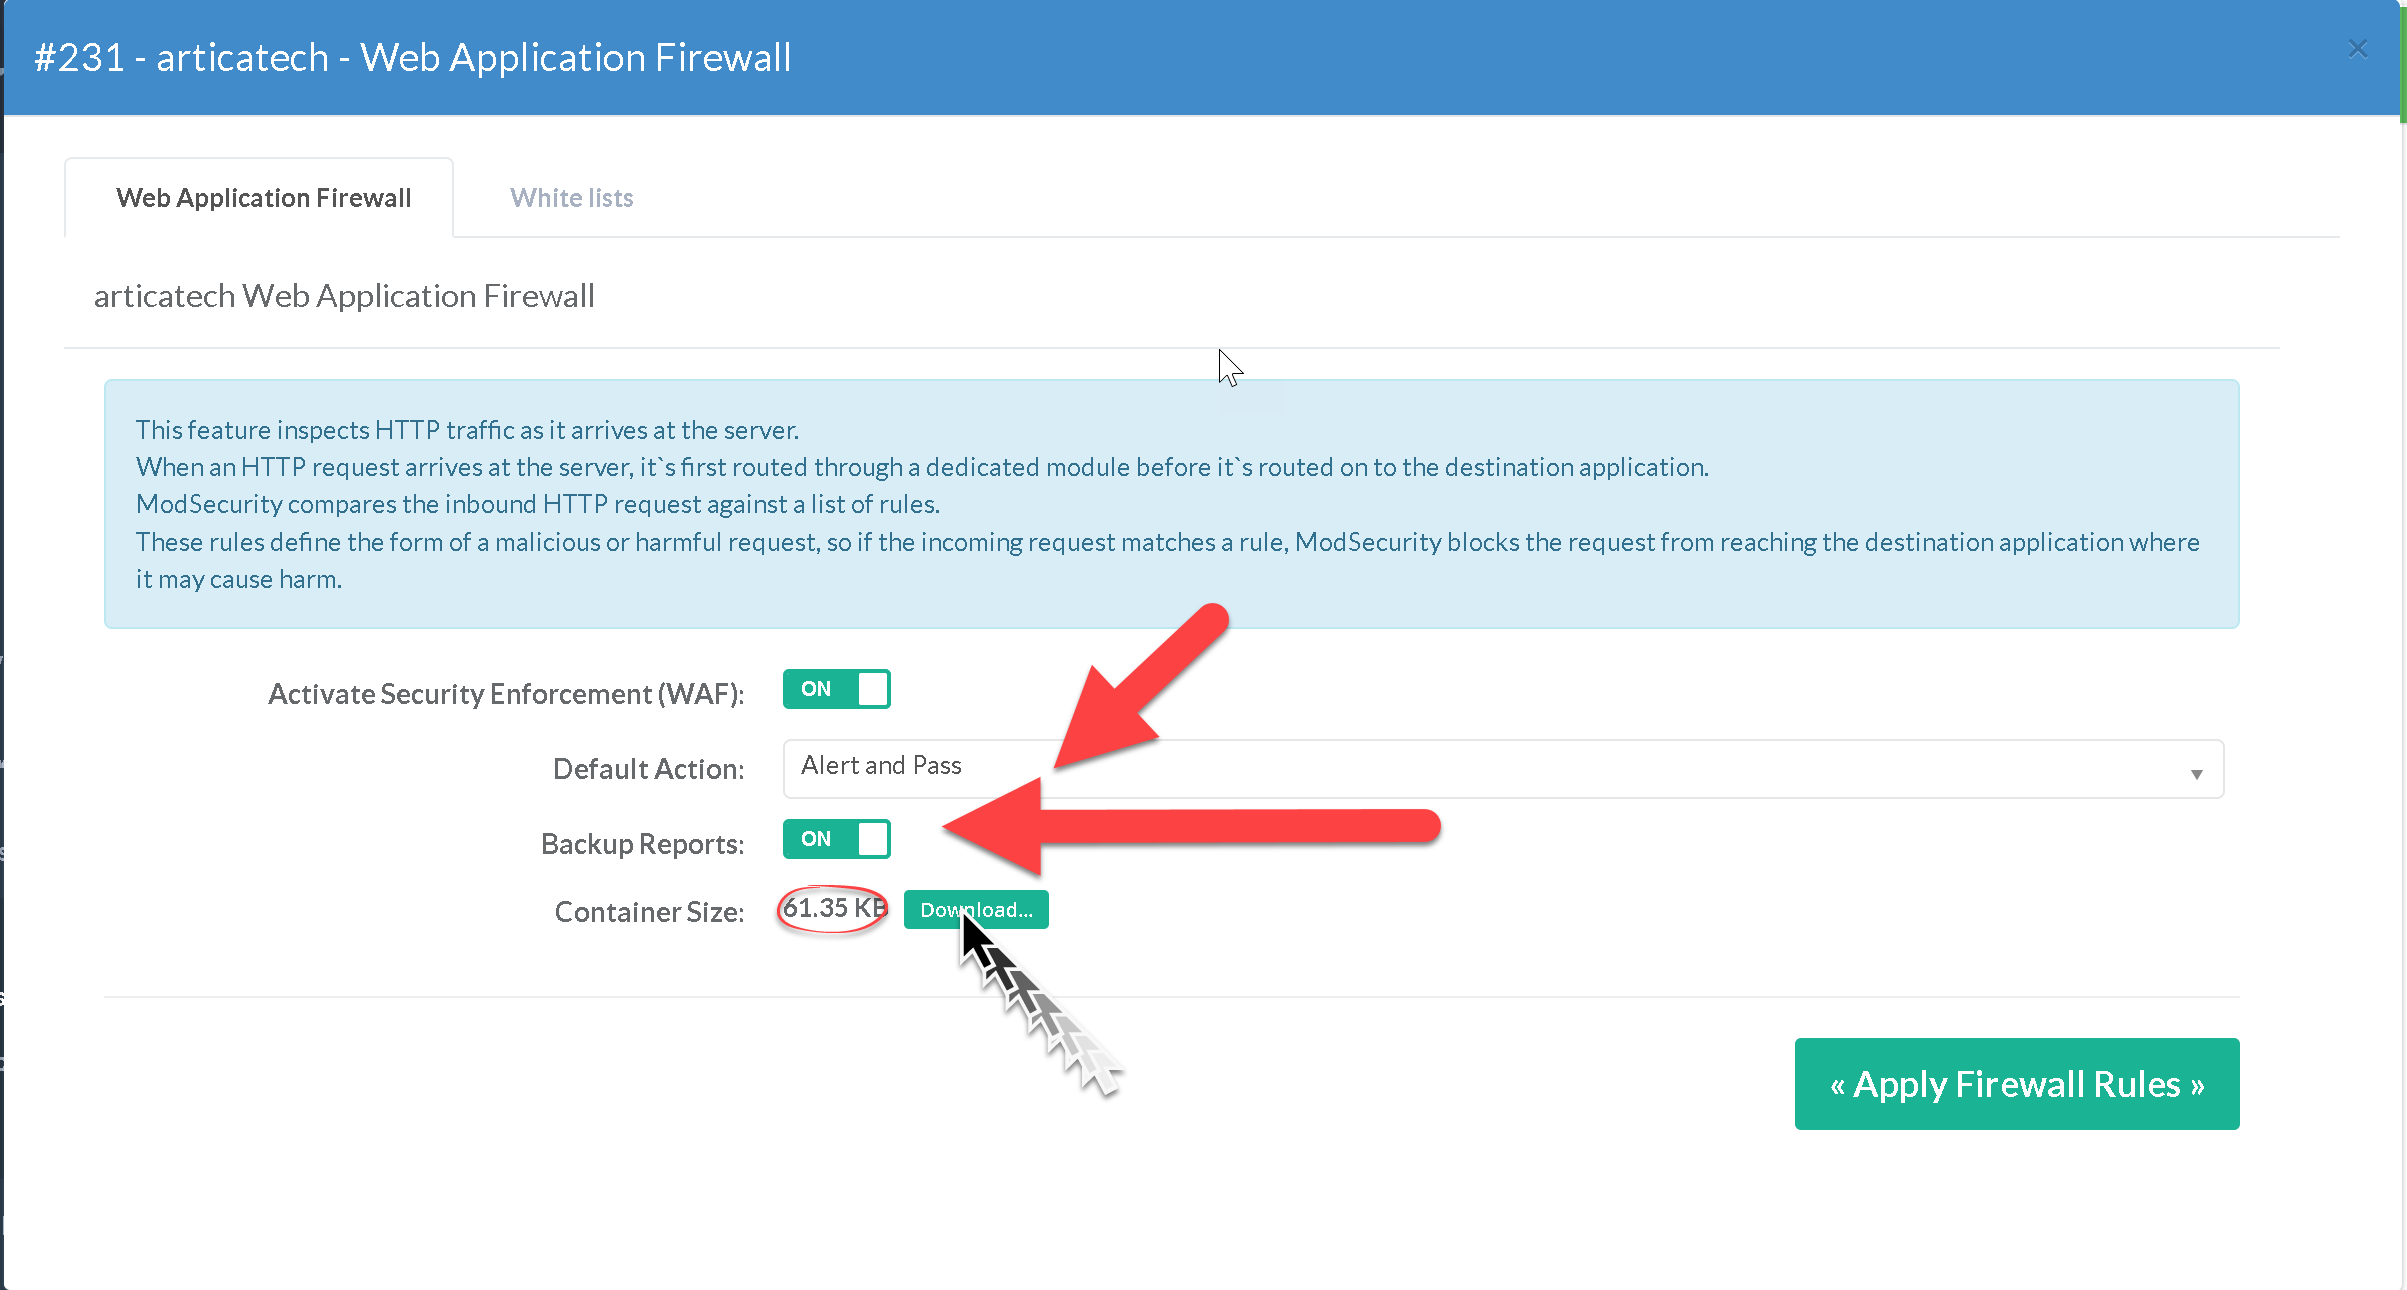Screen dimensions: 2407x1290
Task: Disable Activate Security Enforcement (WAF) switch
Action: click(x=836, y=689)
